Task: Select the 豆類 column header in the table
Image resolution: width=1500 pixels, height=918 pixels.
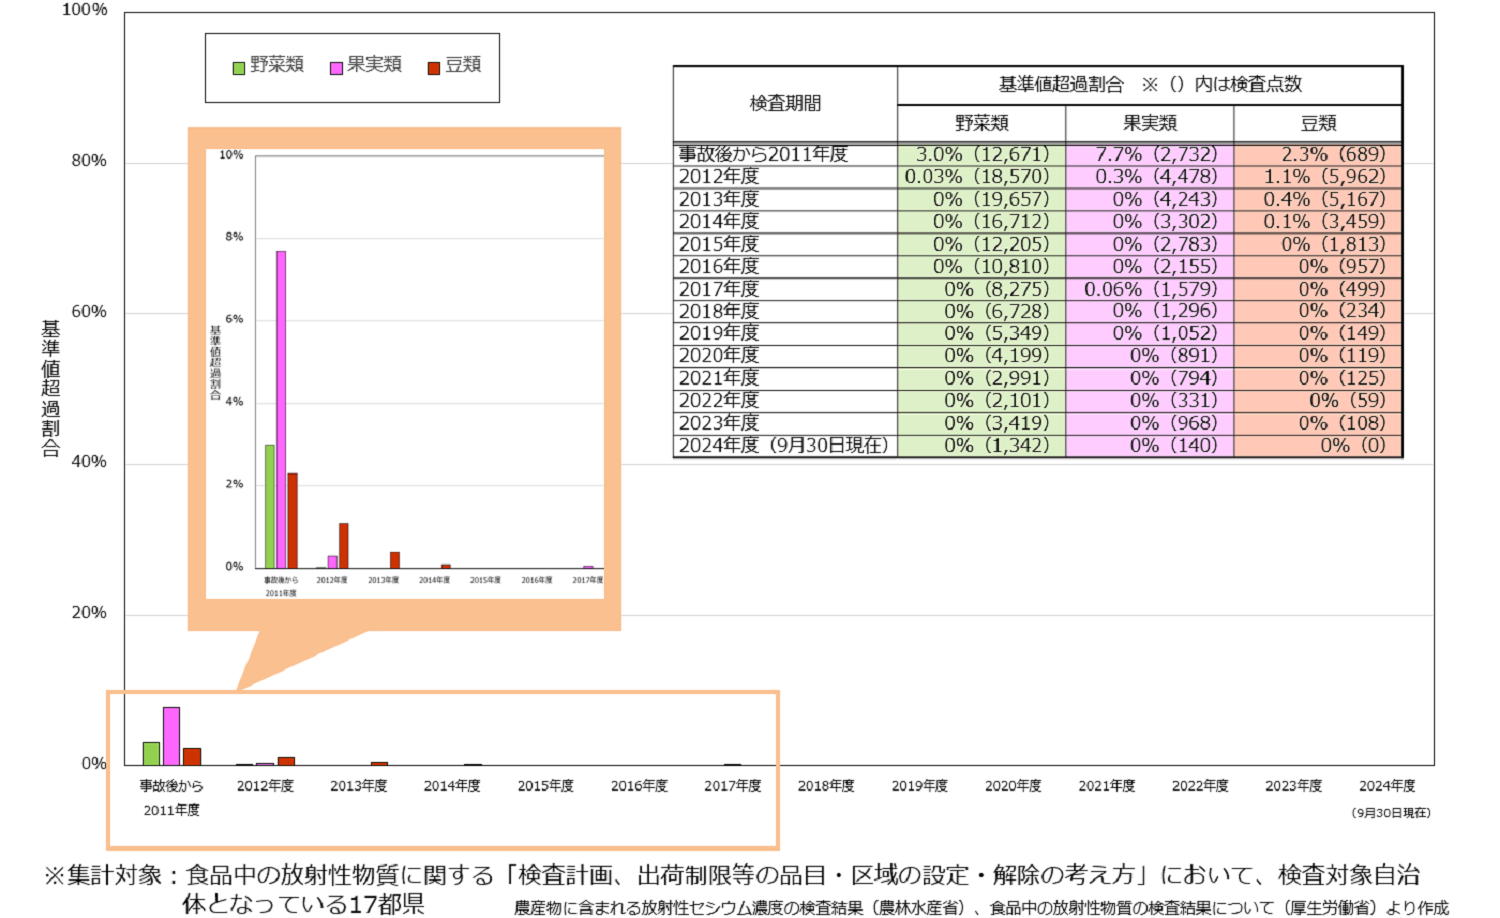Action: tap(1318, 123)
